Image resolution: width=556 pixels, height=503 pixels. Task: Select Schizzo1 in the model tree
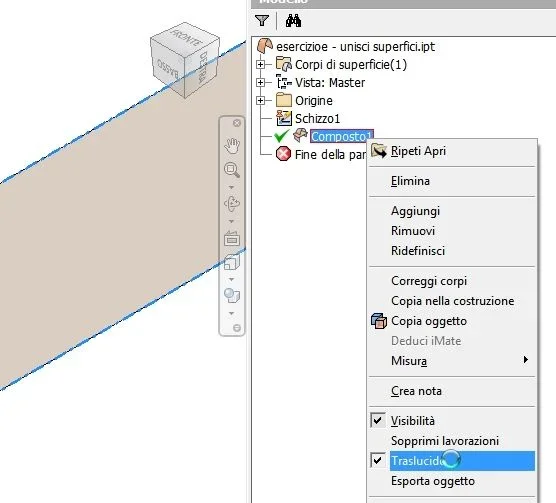tap(317, 118)
